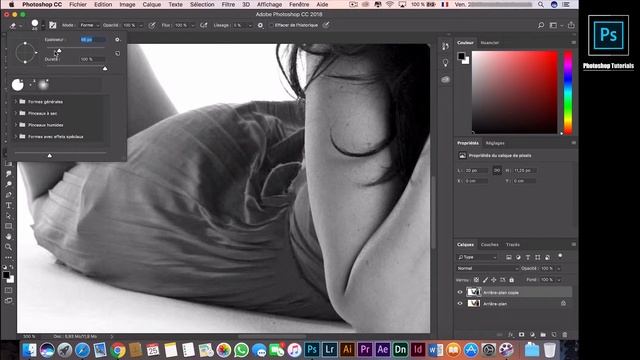Expand Formes avec effets spéciaux folder
The width and height of the screenshot is (640, 360).
pyautogui.click(x=16, y=136)
